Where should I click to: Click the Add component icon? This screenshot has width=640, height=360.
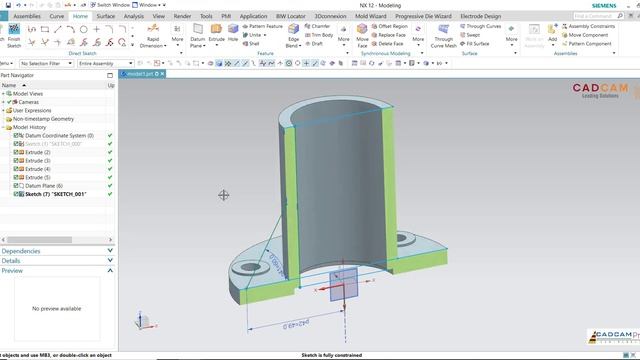pos(552,29)
